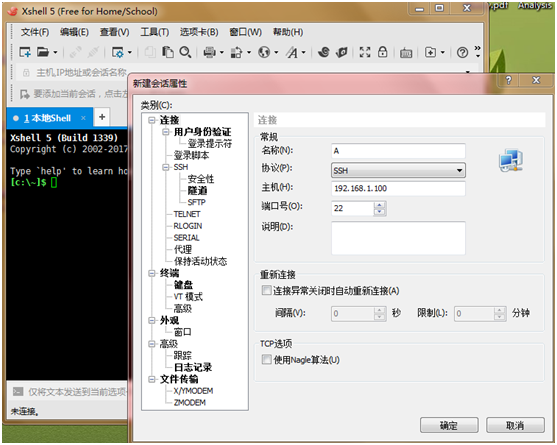Viewport: 557px width, 445px height.
Task: Select 键盘 in category tree
Action: (183, 285)
